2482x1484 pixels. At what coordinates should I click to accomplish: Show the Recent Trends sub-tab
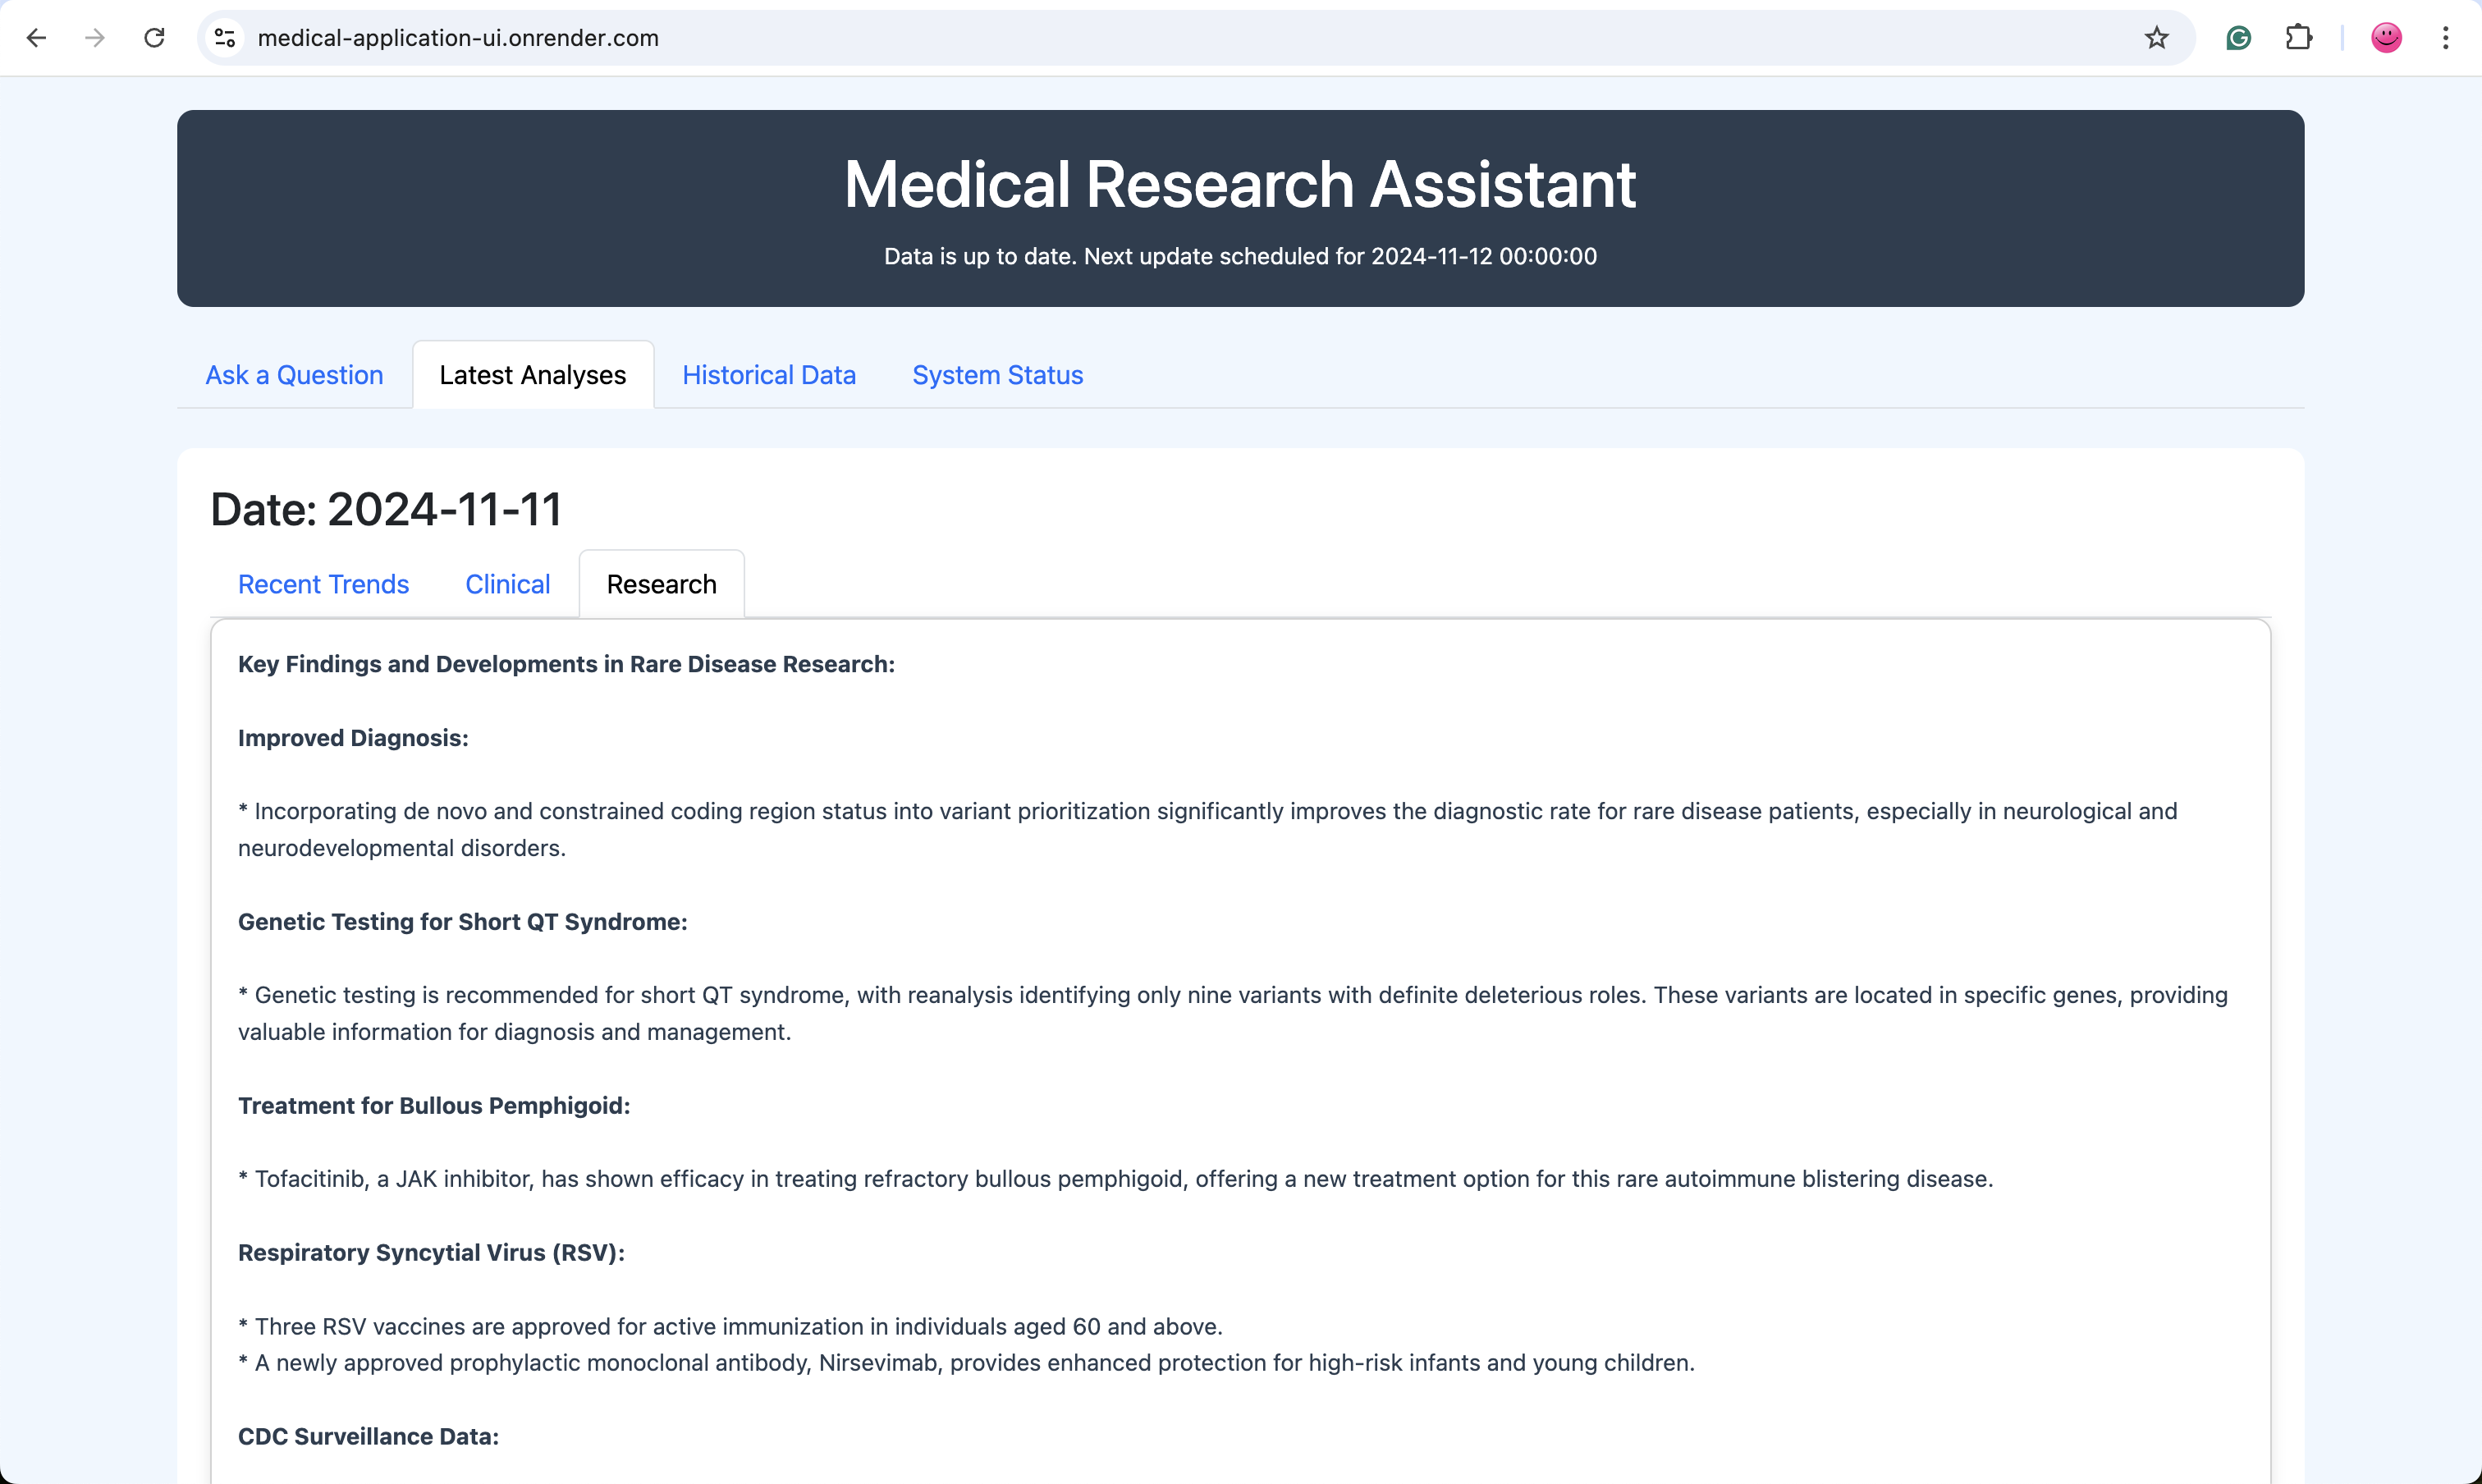(x=323, y=584)
